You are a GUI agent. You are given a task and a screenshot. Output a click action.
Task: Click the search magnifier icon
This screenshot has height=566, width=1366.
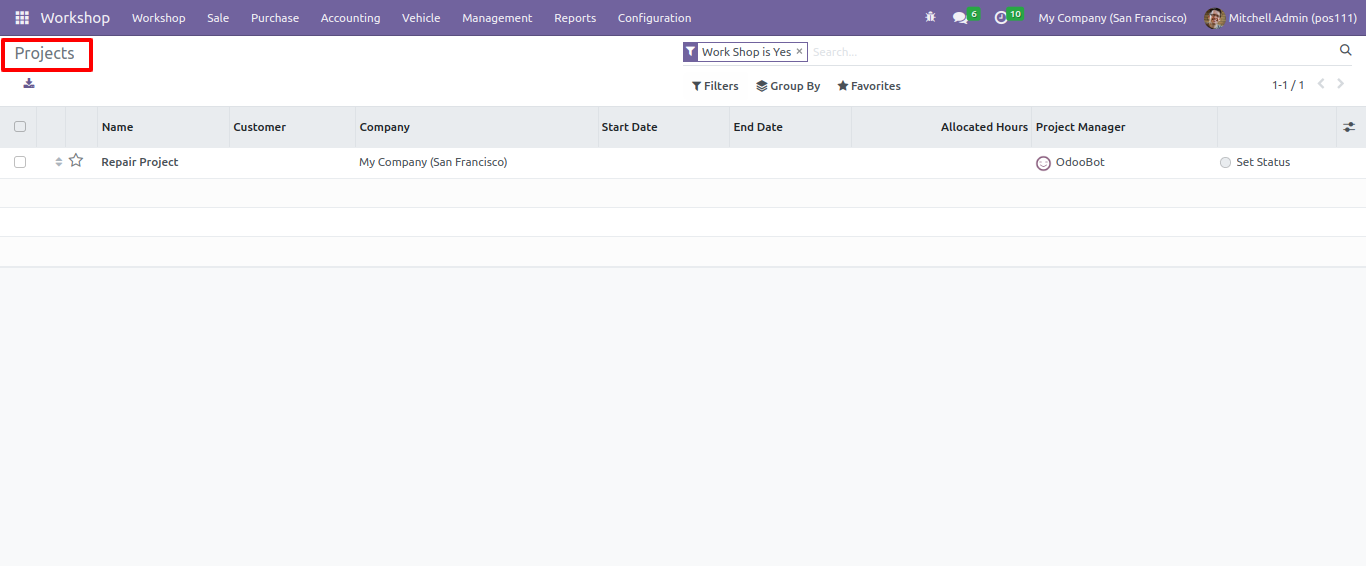tap(1345, 50)
